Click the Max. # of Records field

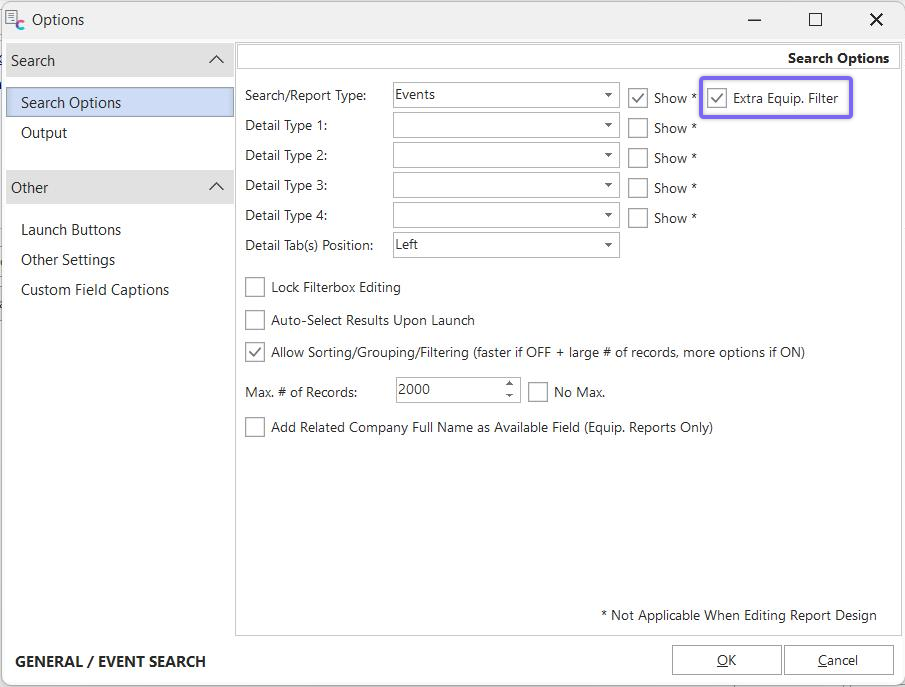point(445,390)
